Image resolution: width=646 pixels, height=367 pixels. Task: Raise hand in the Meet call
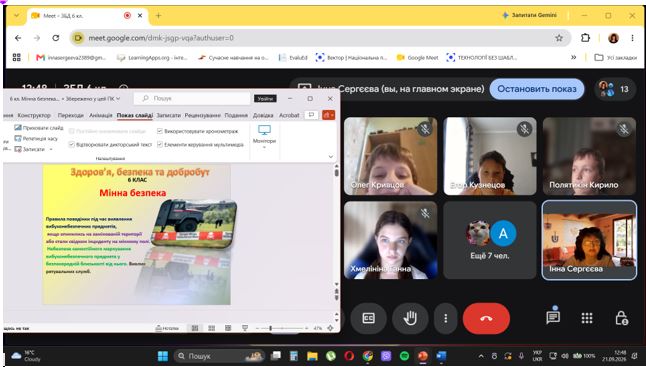410,318
